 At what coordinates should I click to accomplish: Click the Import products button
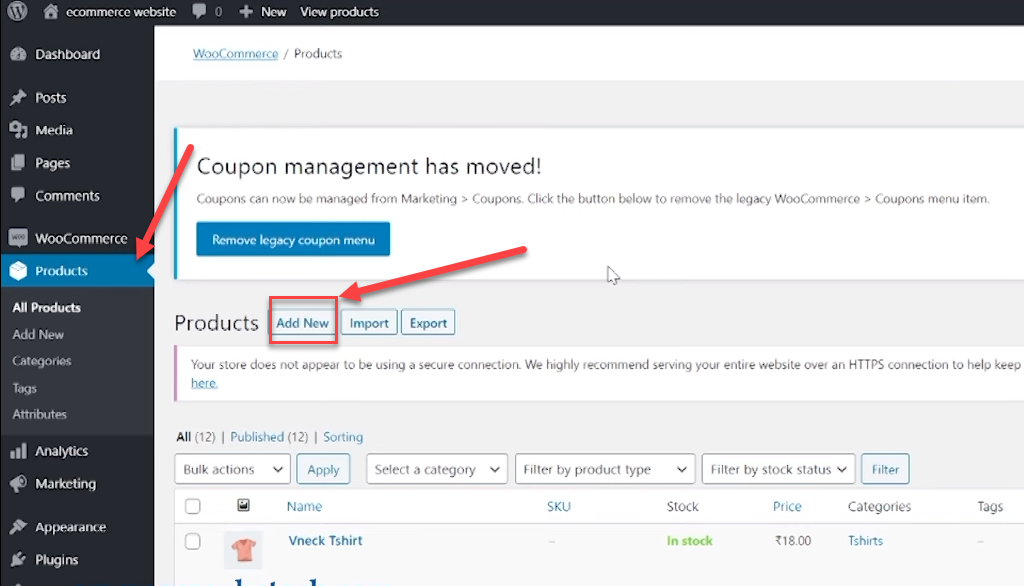369,323
